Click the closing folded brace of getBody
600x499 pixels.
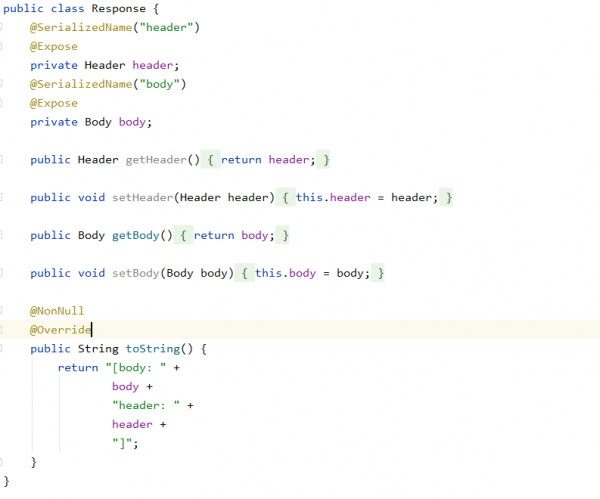pos(282,235)
